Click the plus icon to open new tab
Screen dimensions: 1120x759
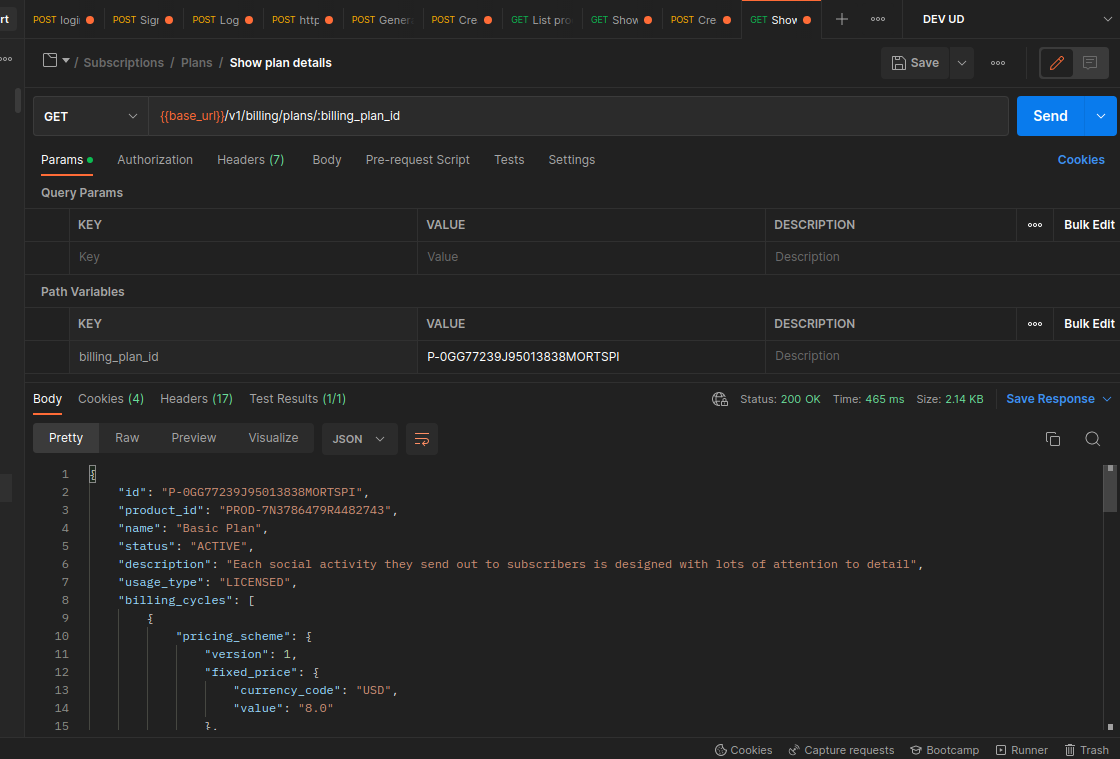pos(842,19)
